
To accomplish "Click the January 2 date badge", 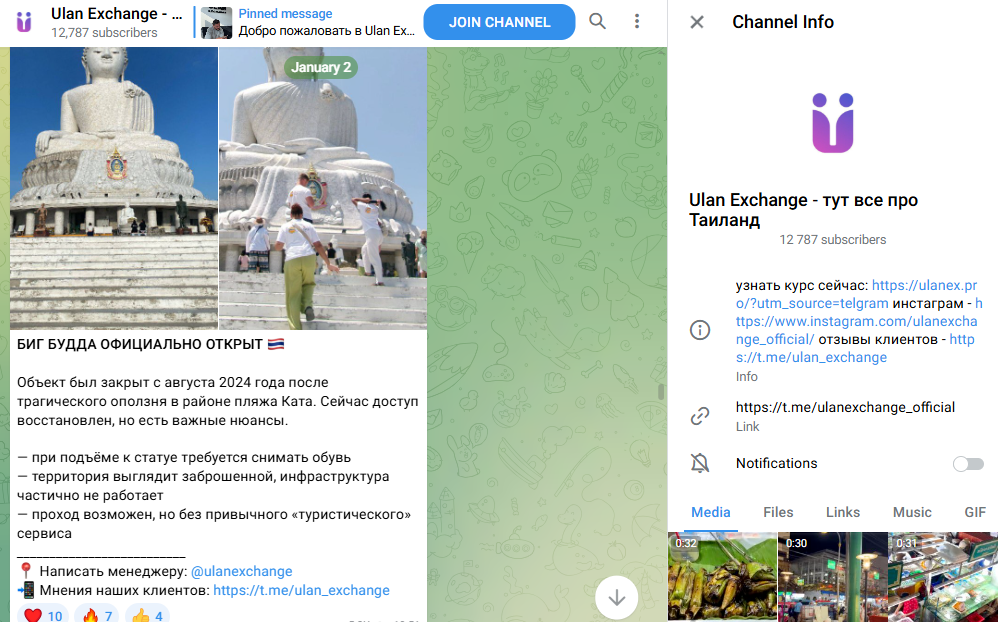I will click(x=321, y=67).
